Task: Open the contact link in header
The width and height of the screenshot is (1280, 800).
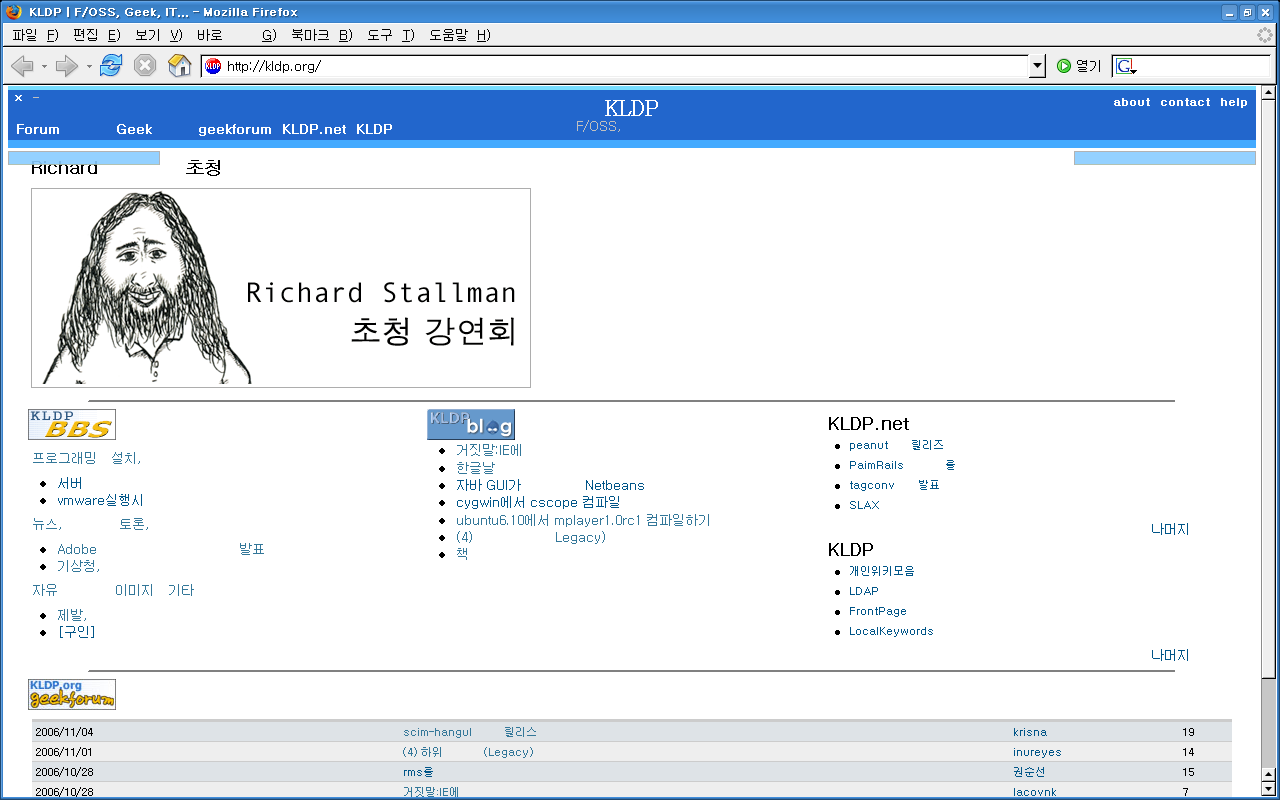Action: 1185,102
